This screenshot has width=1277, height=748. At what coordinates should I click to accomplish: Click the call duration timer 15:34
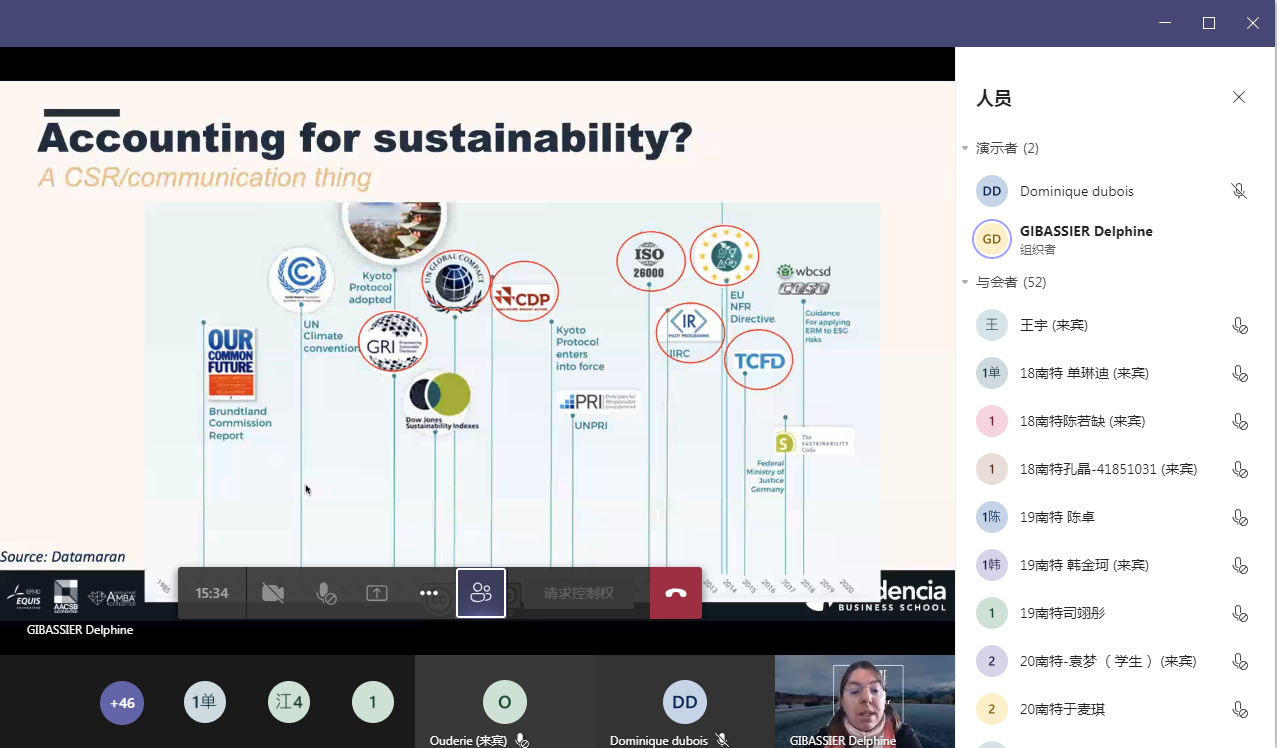point(212,593)
